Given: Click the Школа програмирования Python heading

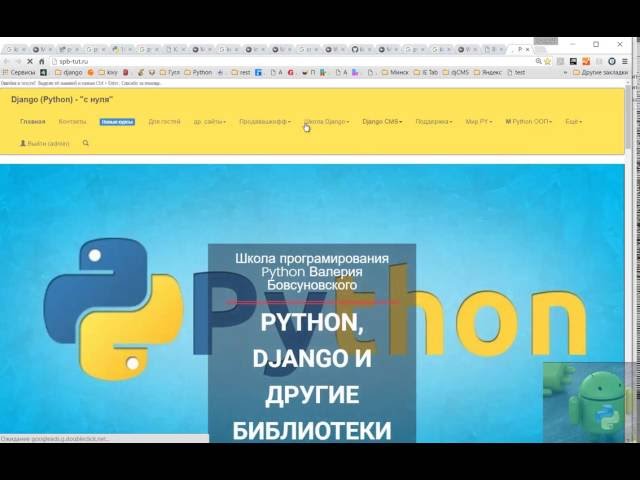Looking at the screenshot, I should click(312, 271).
